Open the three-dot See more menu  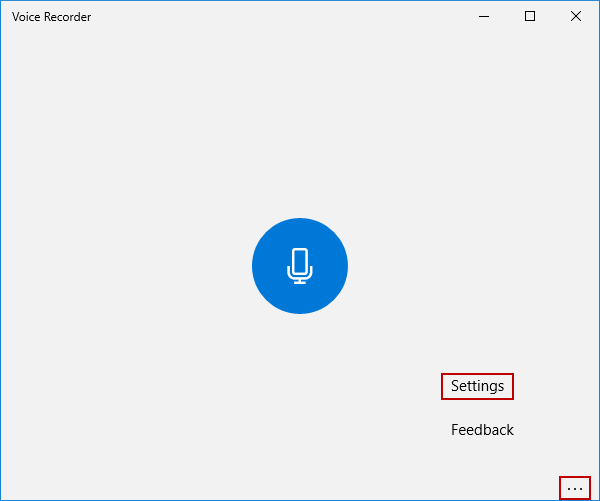(x=575, y=488)
